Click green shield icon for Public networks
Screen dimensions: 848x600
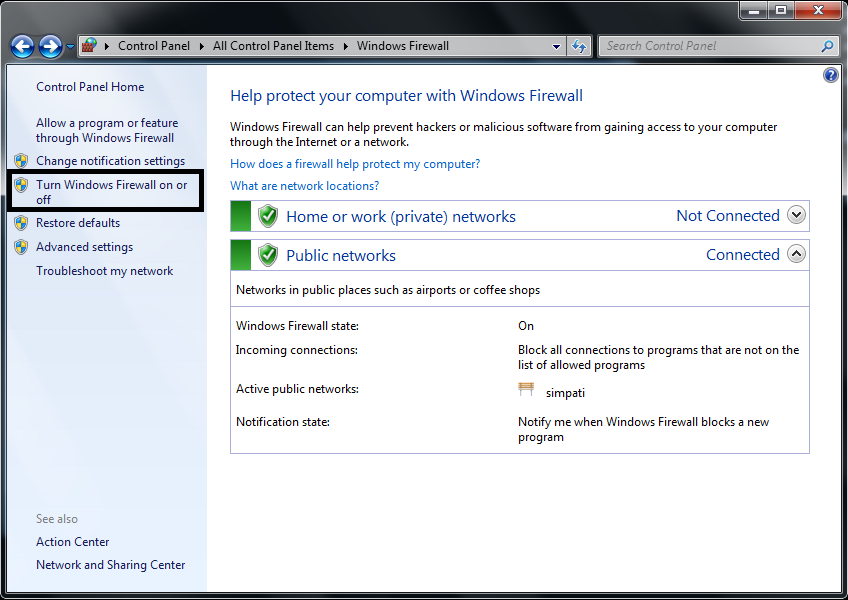pos(268,255)
